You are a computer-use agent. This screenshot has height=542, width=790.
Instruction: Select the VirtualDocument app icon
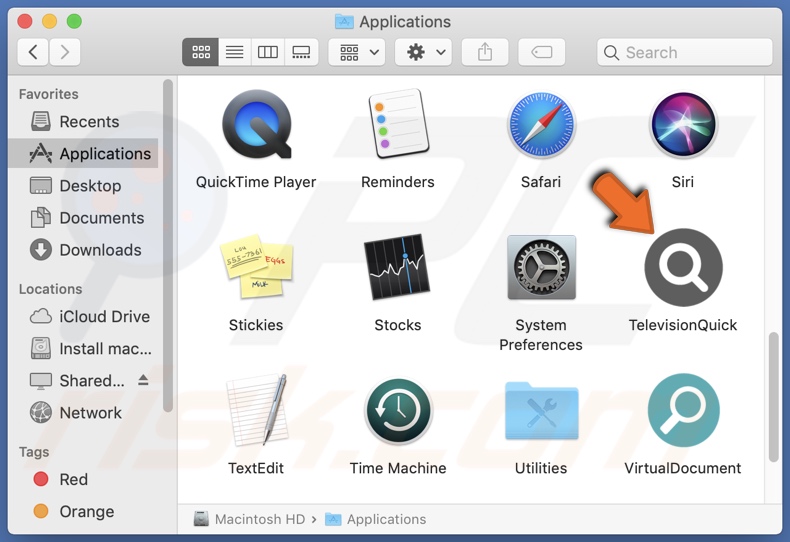tap(683, 410)
